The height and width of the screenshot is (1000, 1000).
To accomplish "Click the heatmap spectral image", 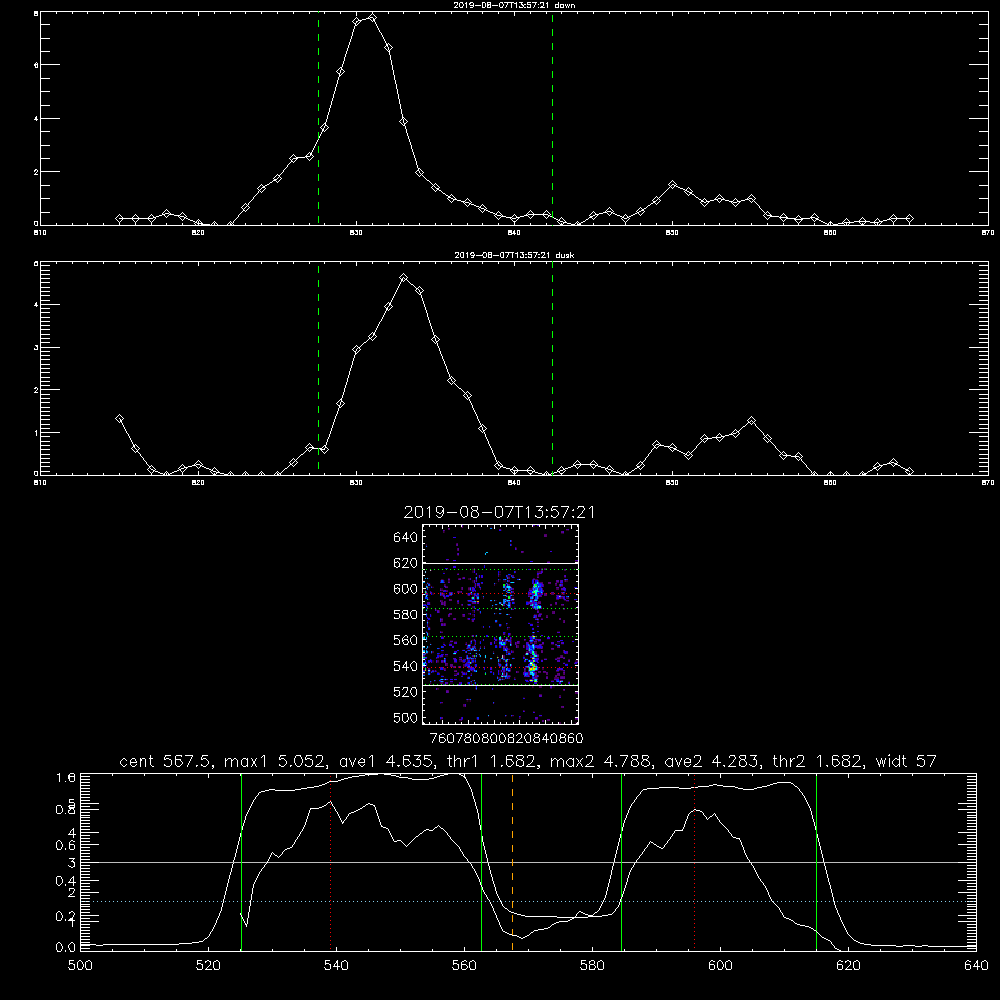I will coord(500,624).
